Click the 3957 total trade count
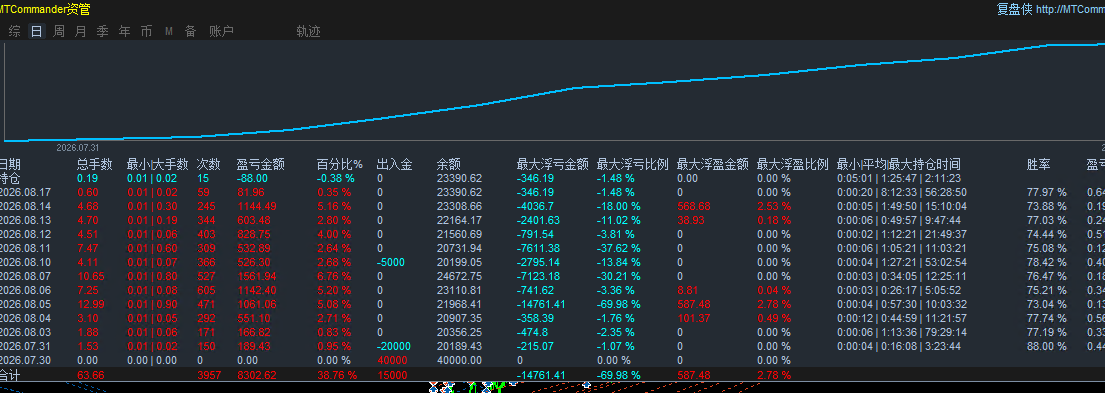 pyautogui.click(x=208, y=375)
